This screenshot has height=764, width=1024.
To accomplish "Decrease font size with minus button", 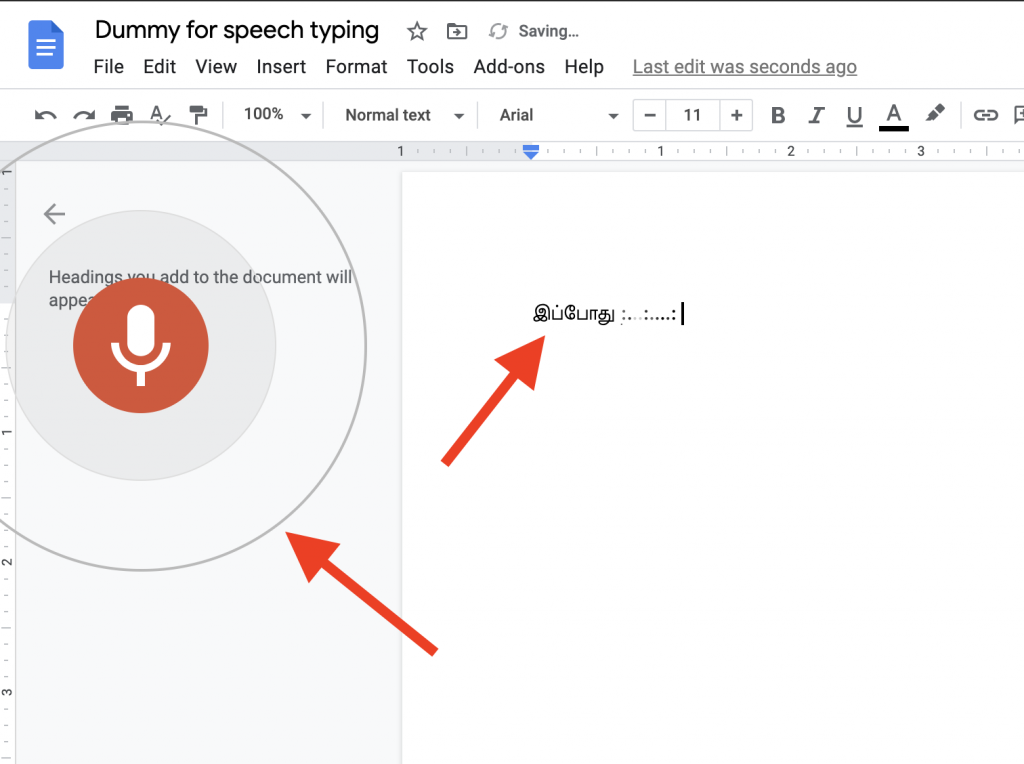I will (650, 116).
